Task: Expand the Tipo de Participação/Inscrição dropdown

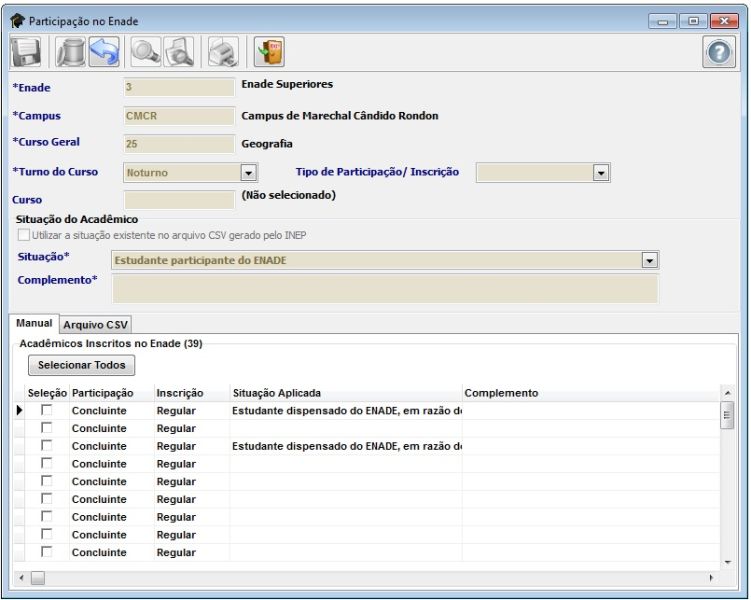Action: [601, 173]
